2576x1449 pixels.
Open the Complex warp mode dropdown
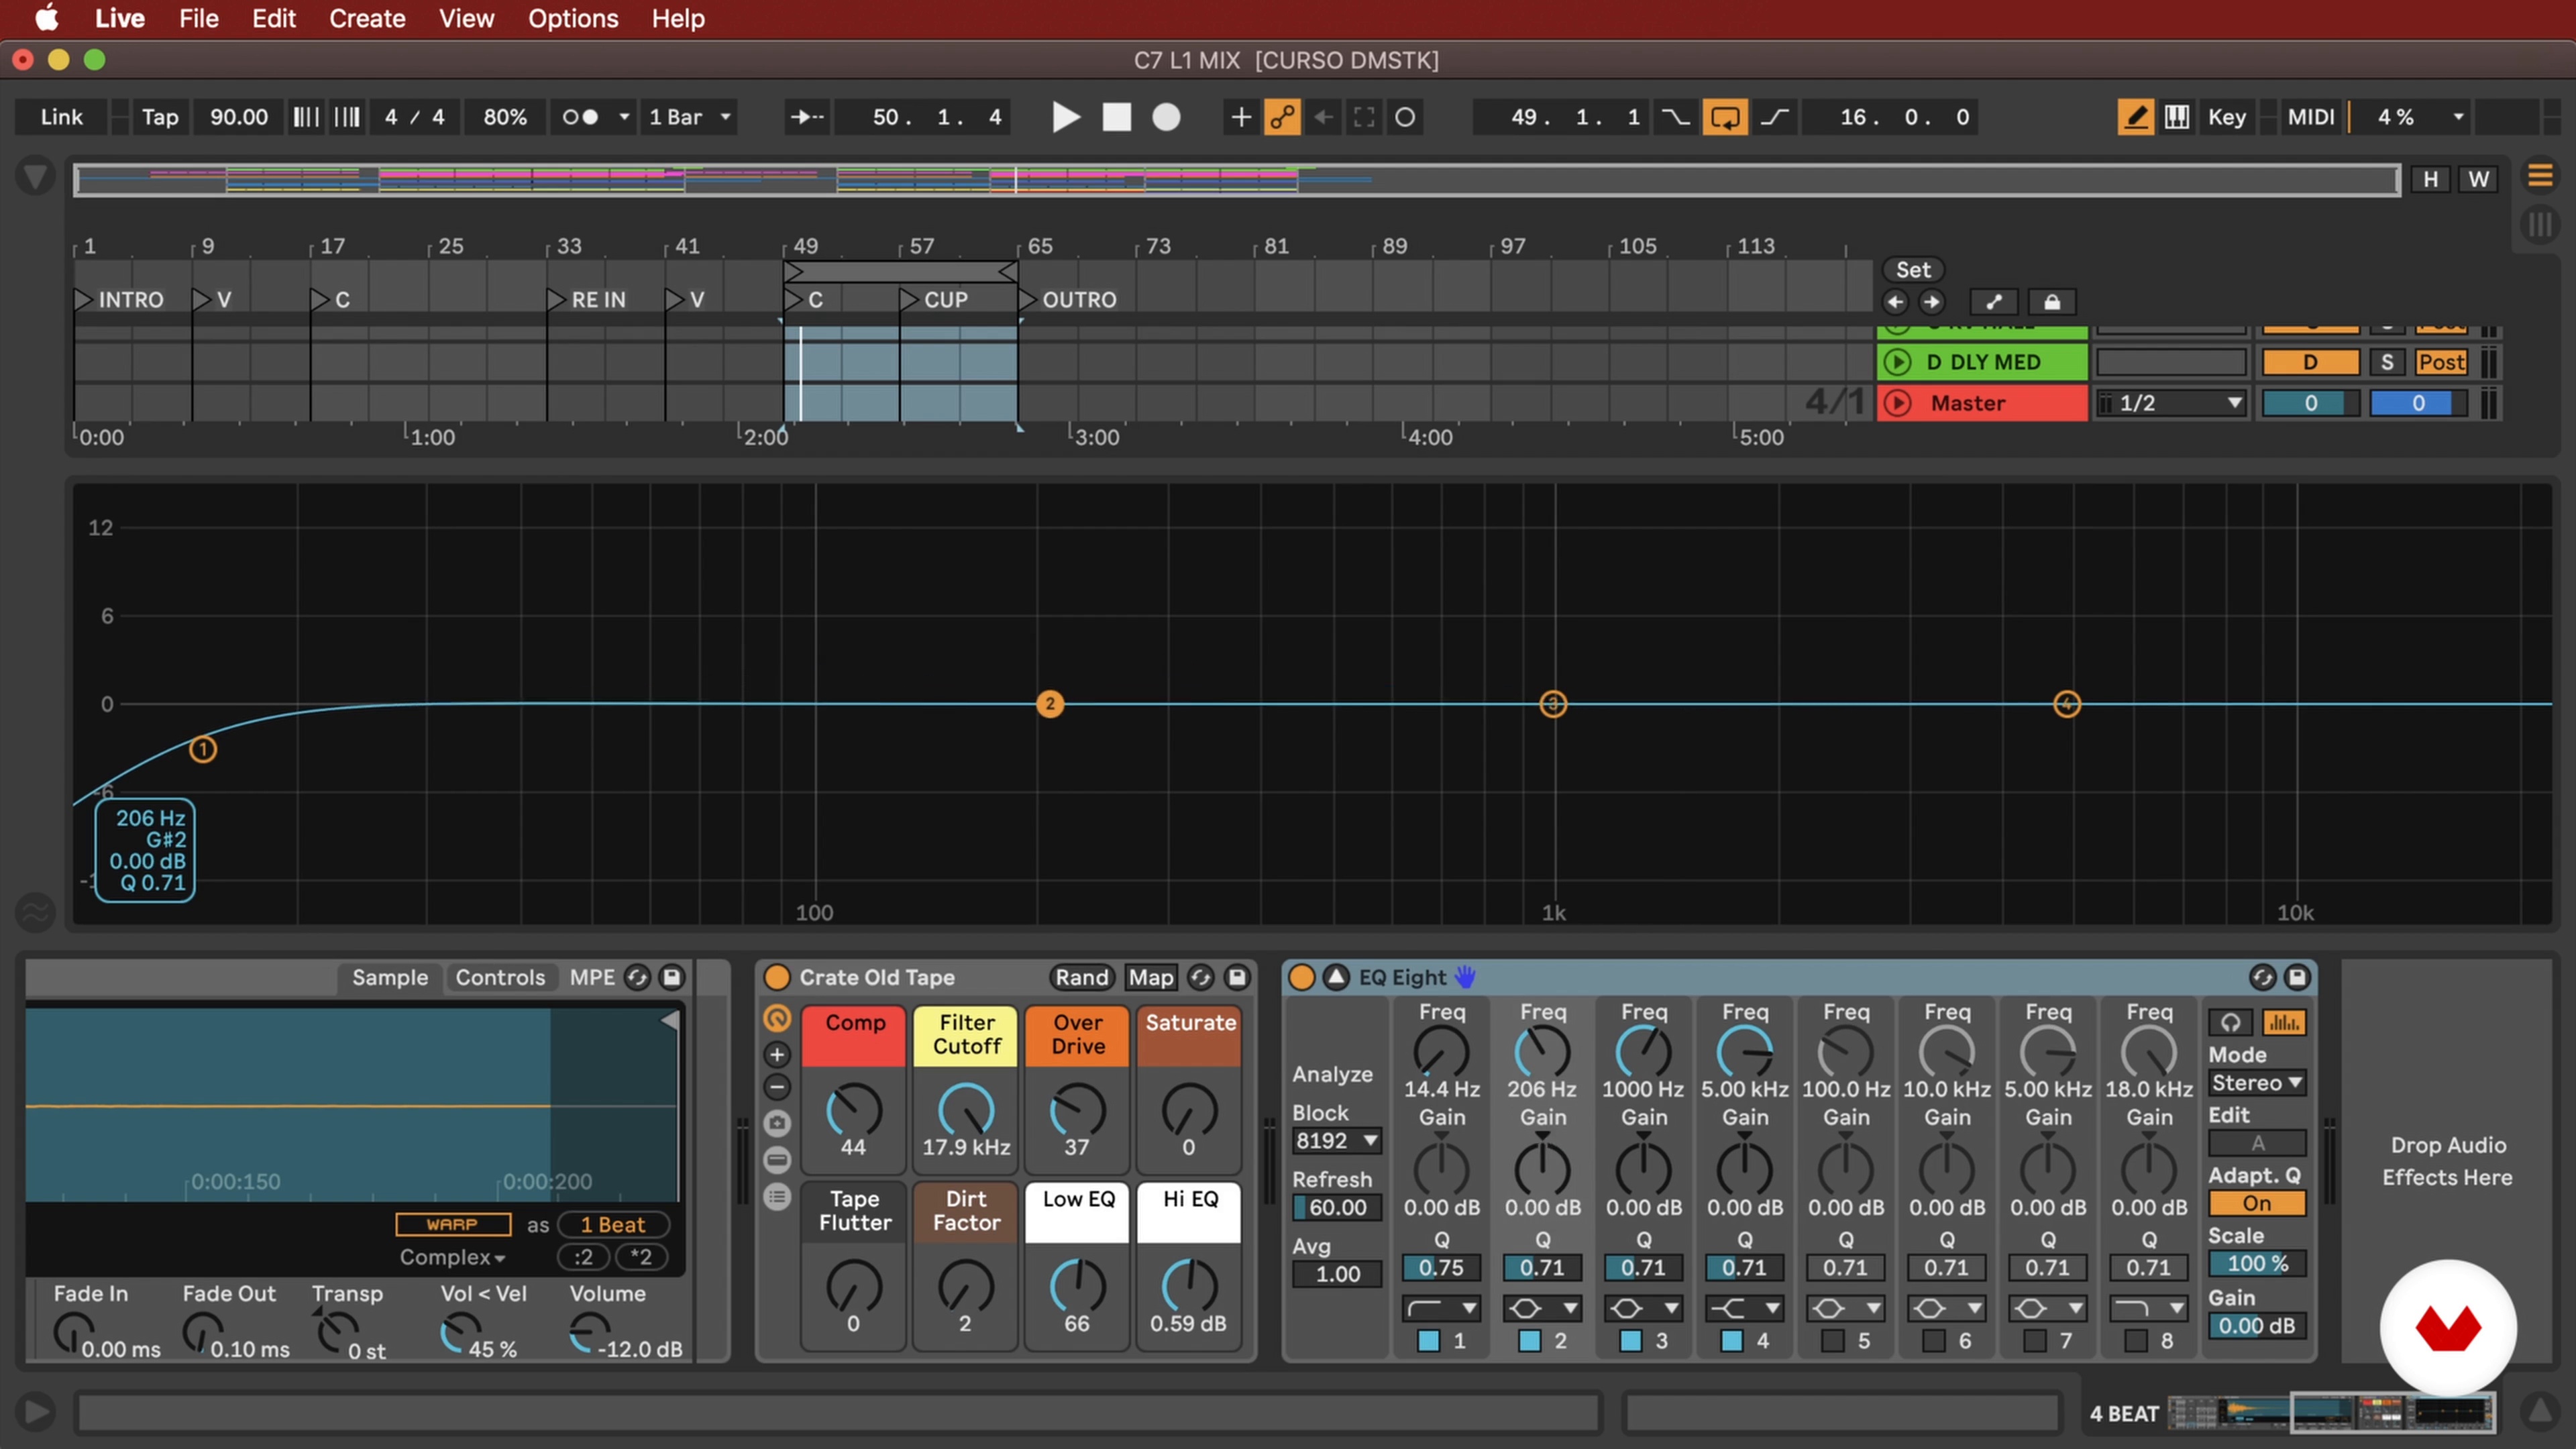[x=452, y=1257]
